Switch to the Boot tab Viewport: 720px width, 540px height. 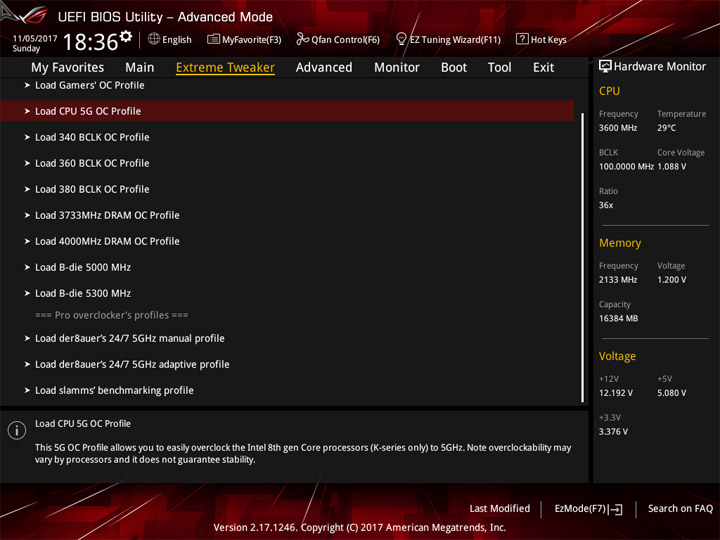[454, 68]
